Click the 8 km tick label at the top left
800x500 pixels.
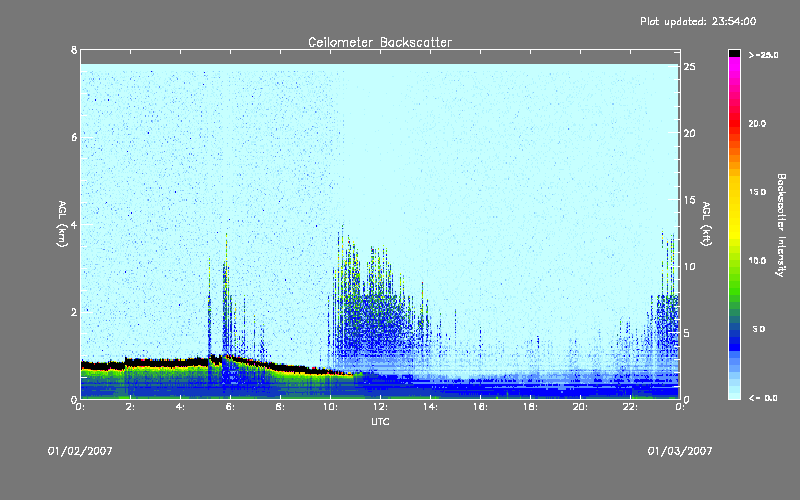pyautogui.click(x=73, y=50)
